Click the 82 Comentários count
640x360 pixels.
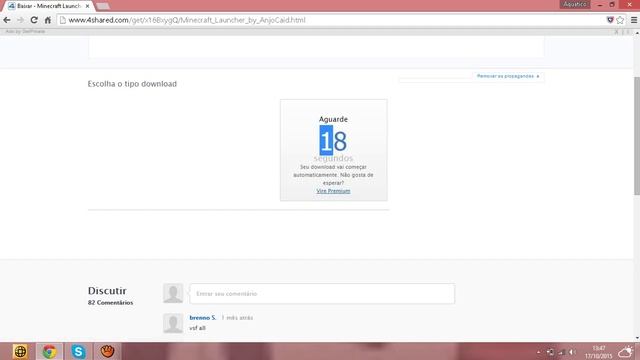(110, 302)
